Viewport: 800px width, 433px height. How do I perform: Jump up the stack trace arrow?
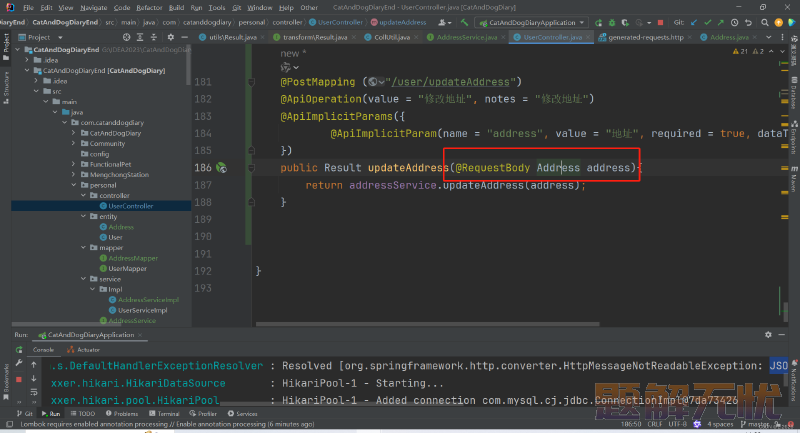34,365
